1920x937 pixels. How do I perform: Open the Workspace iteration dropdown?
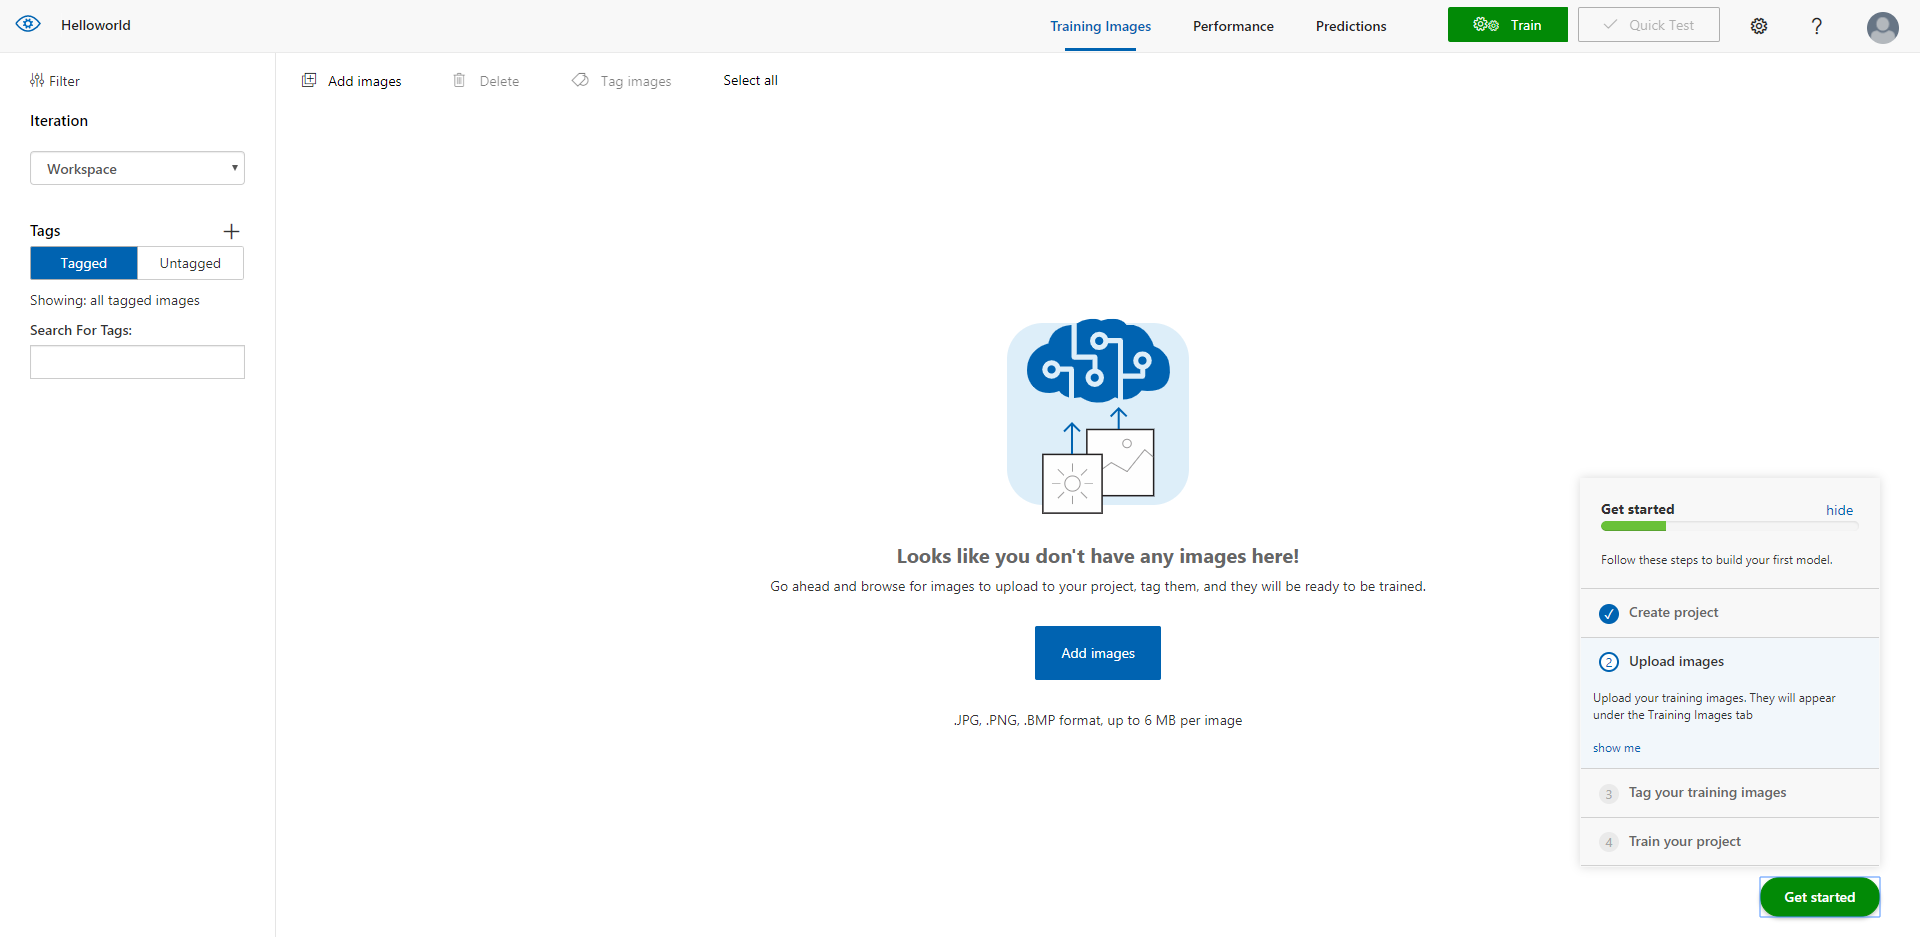pyautogui.click(x=137, y=168)
